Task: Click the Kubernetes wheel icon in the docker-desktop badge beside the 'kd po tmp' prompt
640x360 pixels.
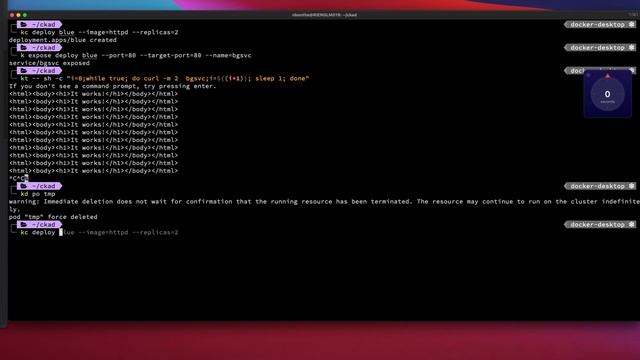Action: (631, 186)
